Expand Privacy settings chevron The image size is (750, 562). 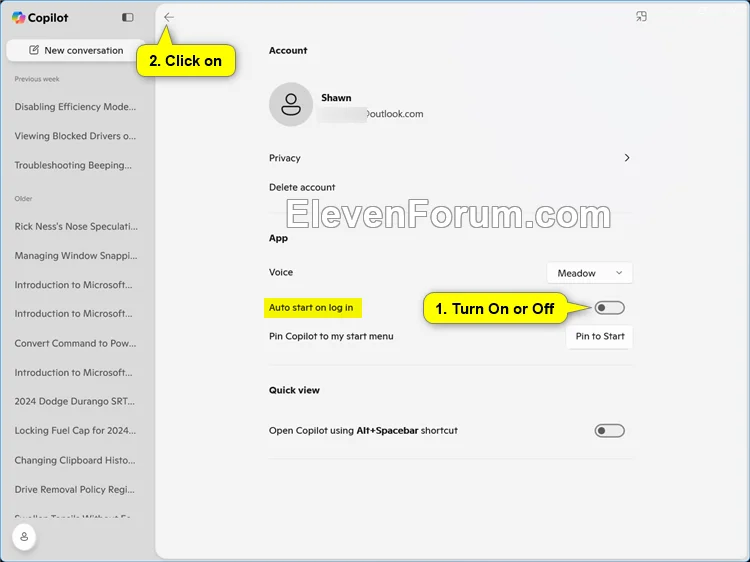(x=627, y=158)
